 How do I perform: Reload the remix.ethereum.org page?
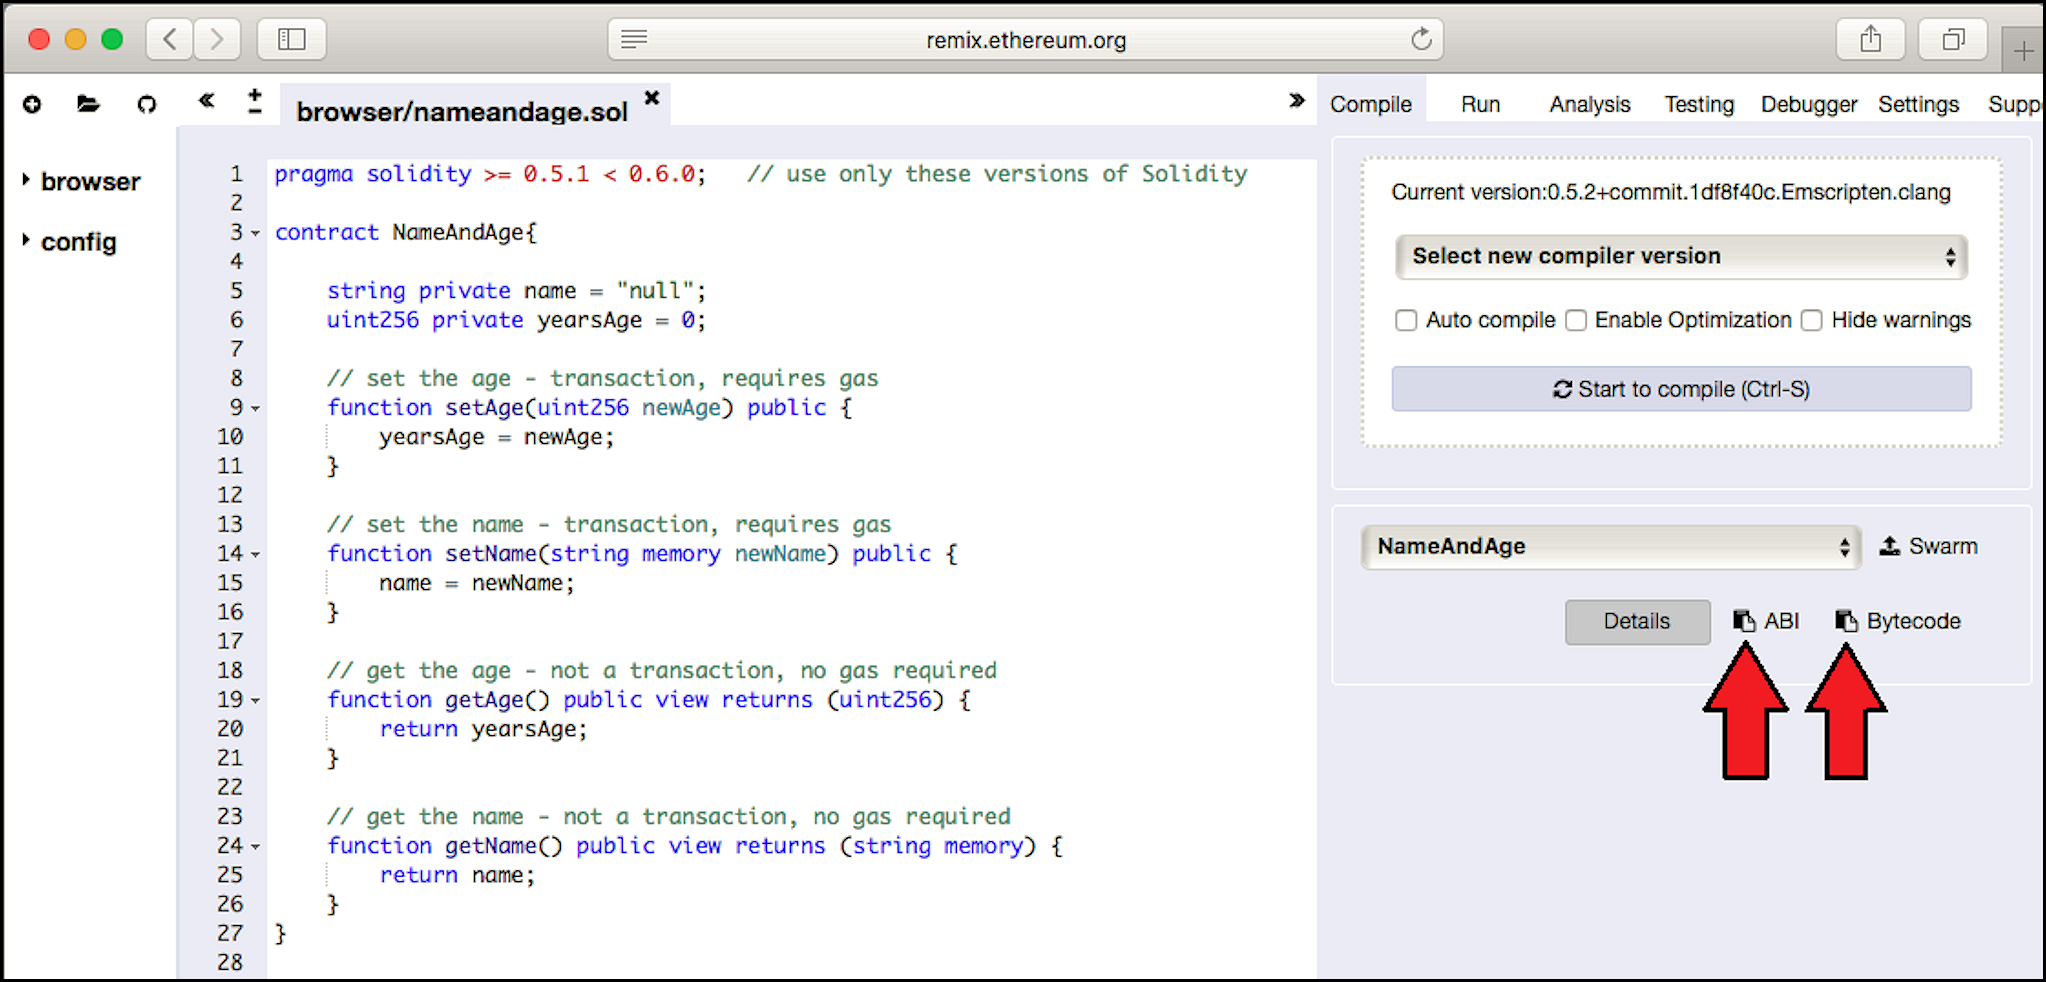[x=1421, y=39]
